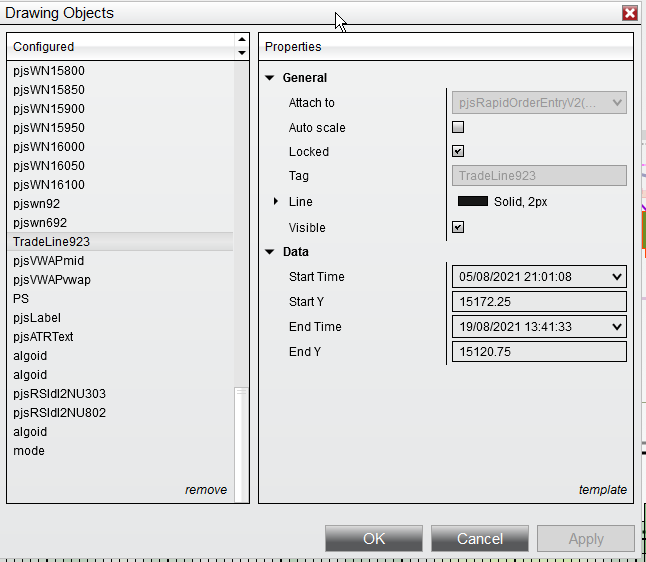Move selected object up with up arrow

[242, 40]
